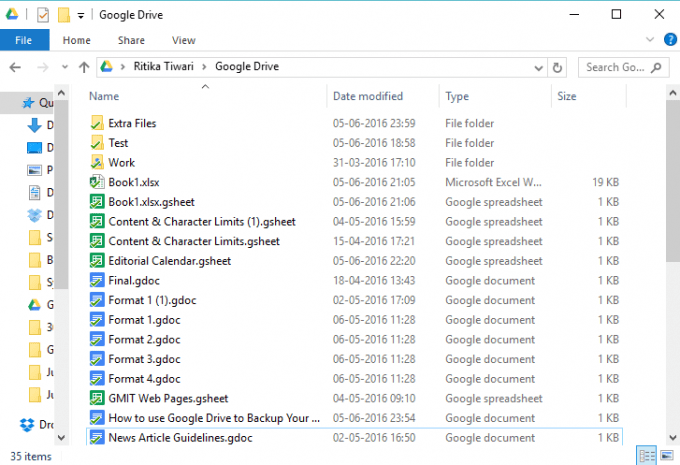Switch to Large icons view in status bar

[x=667, y=455]
